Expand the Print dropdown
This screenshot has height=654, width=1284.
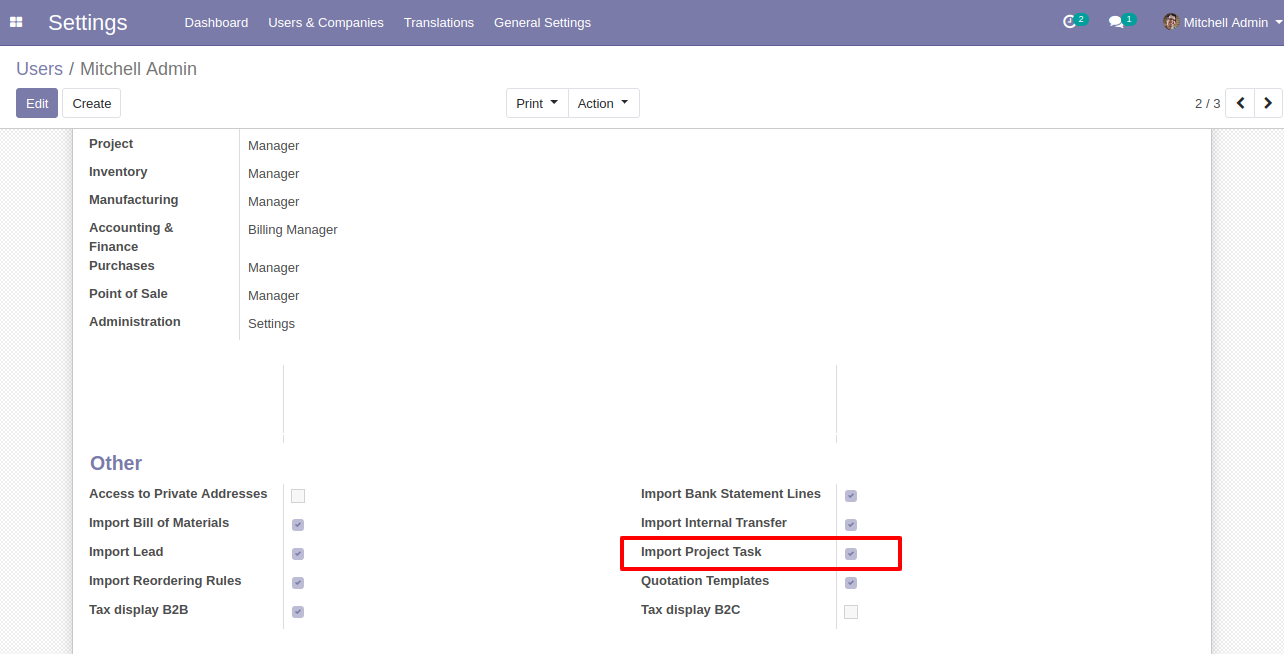[x=537, y=103]
